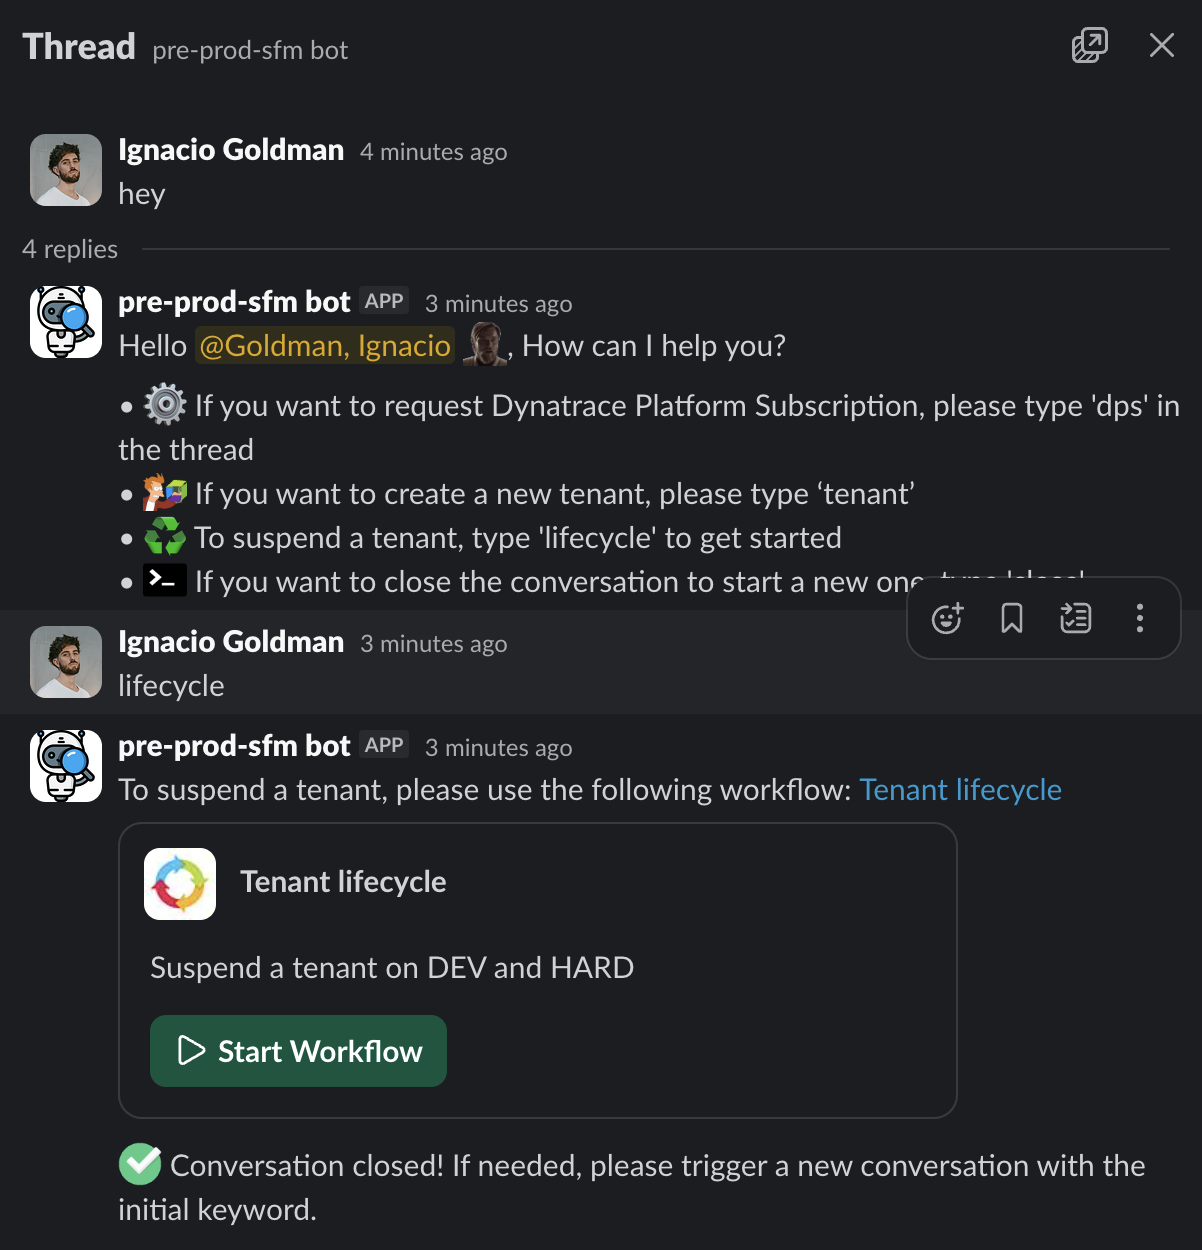The height and width of the screenshot is (1250, 1202).
Task: Close the thread panel
Action: tap(1161, 46)
